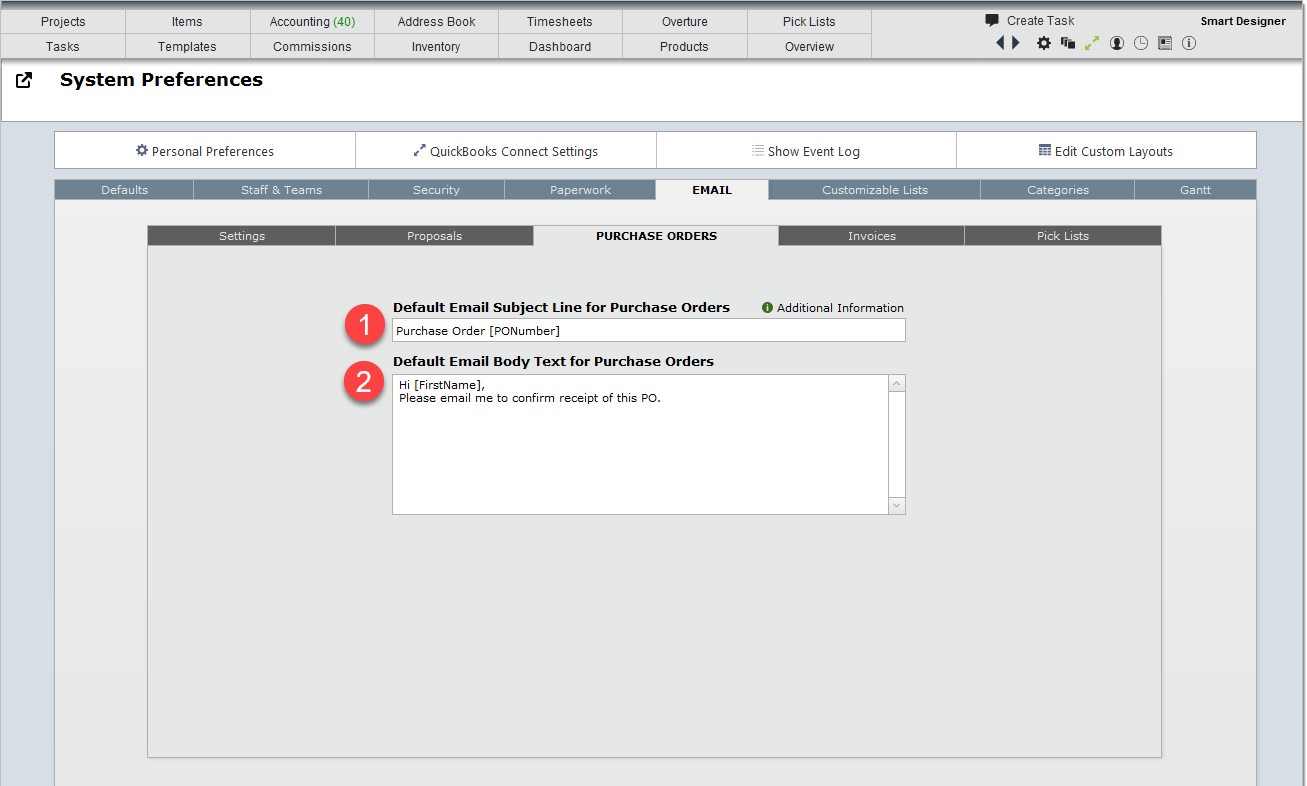
Task: Open the settings gear icon
Action: tap(1044, 43)
